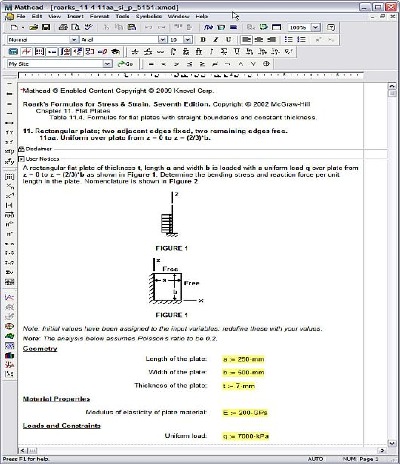The height and width of the screenshot is (464, 400).
Task: Click left arrow of horizontal scrollbar
Action: pos(23,451)
